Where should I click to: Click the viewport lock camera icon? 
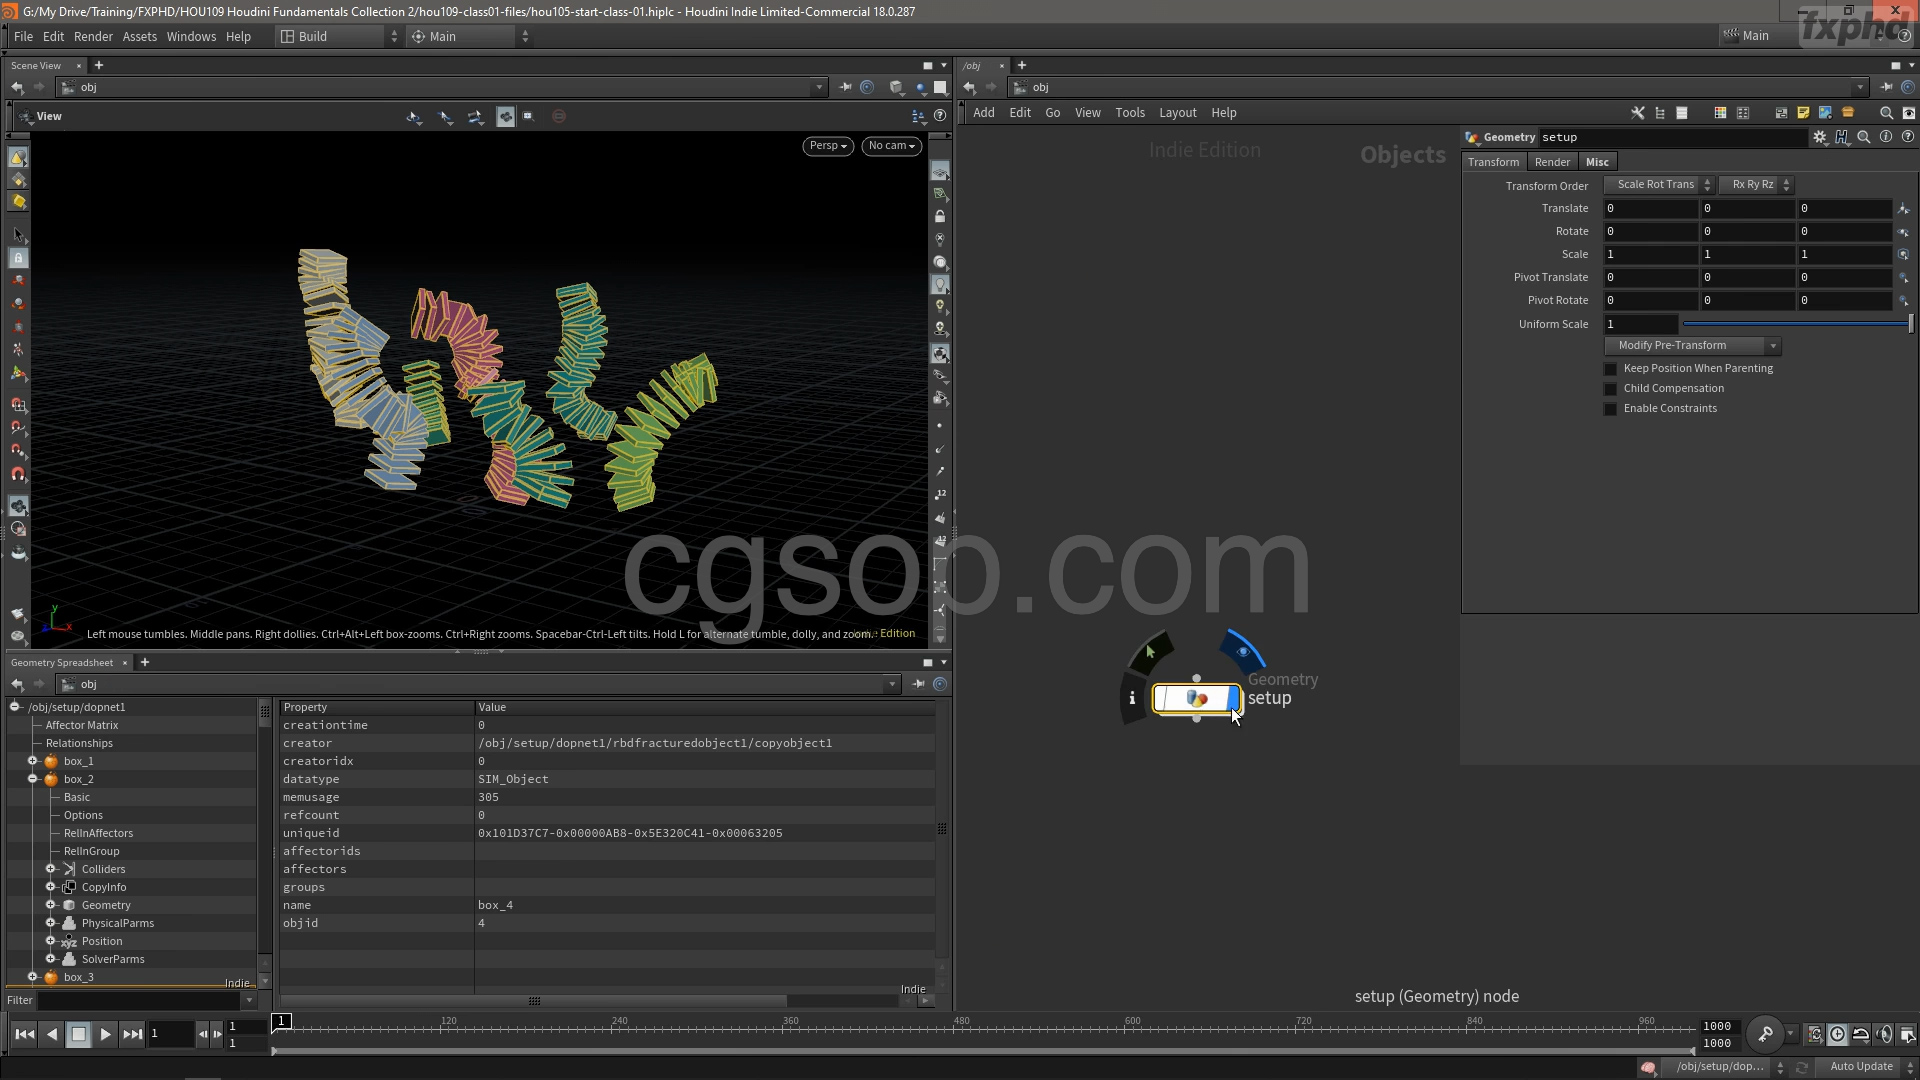click(x=940, y=216)
